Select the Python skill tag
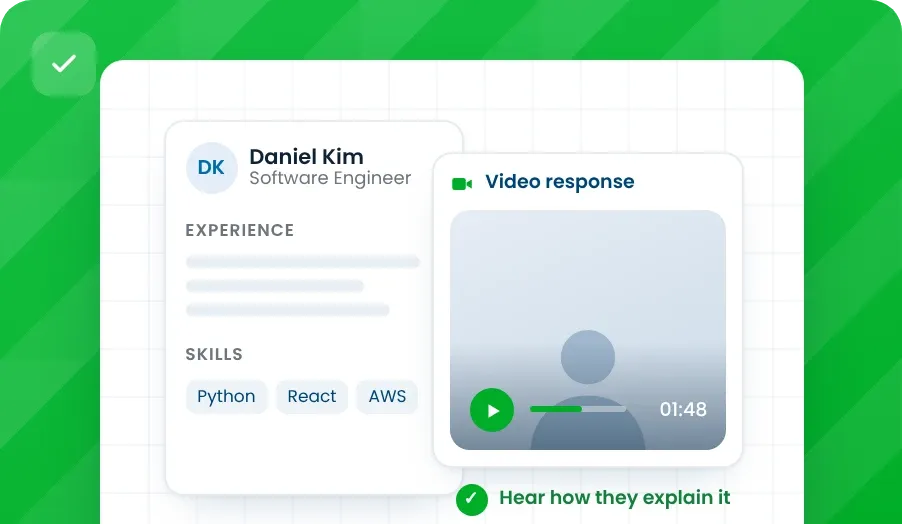This screenshot has width=902, height=524. coord(227,396)
